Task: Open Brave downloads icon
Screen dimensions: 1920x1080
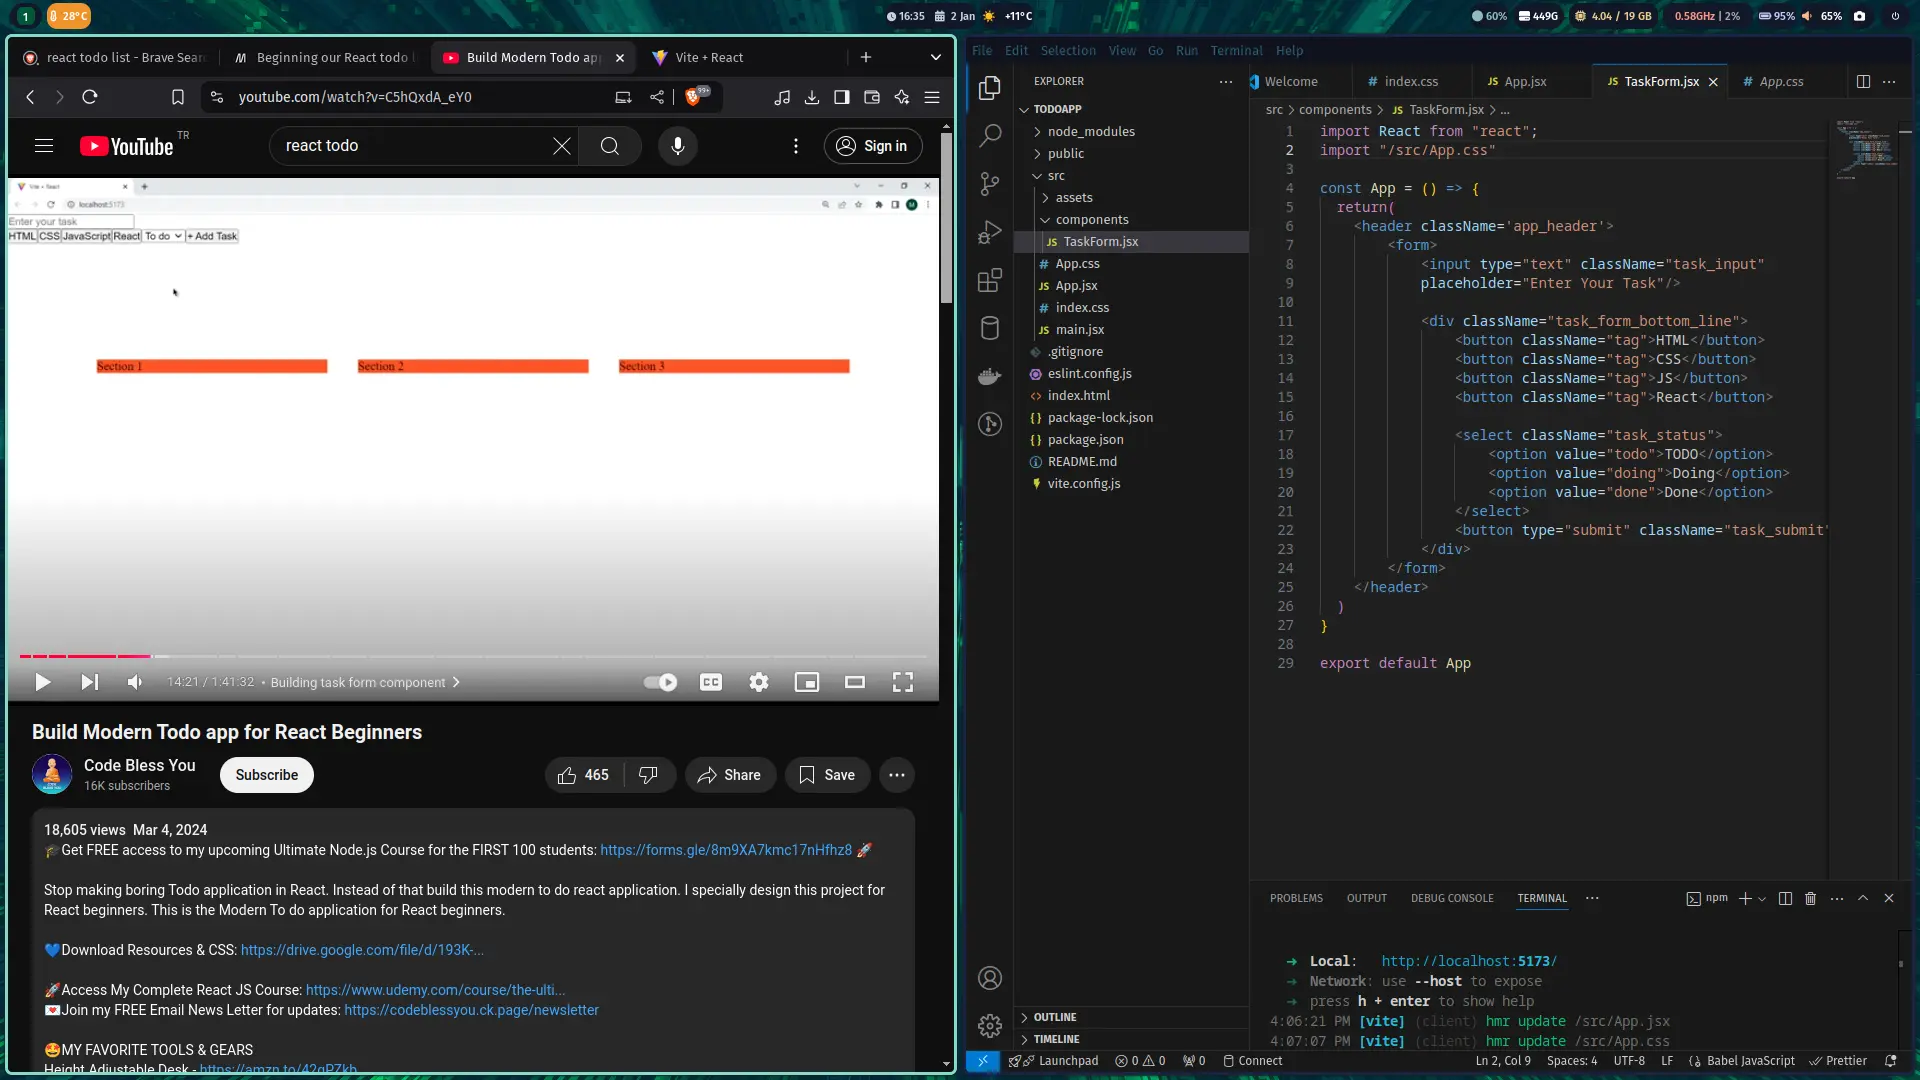Action: click(x=812, y=97)
